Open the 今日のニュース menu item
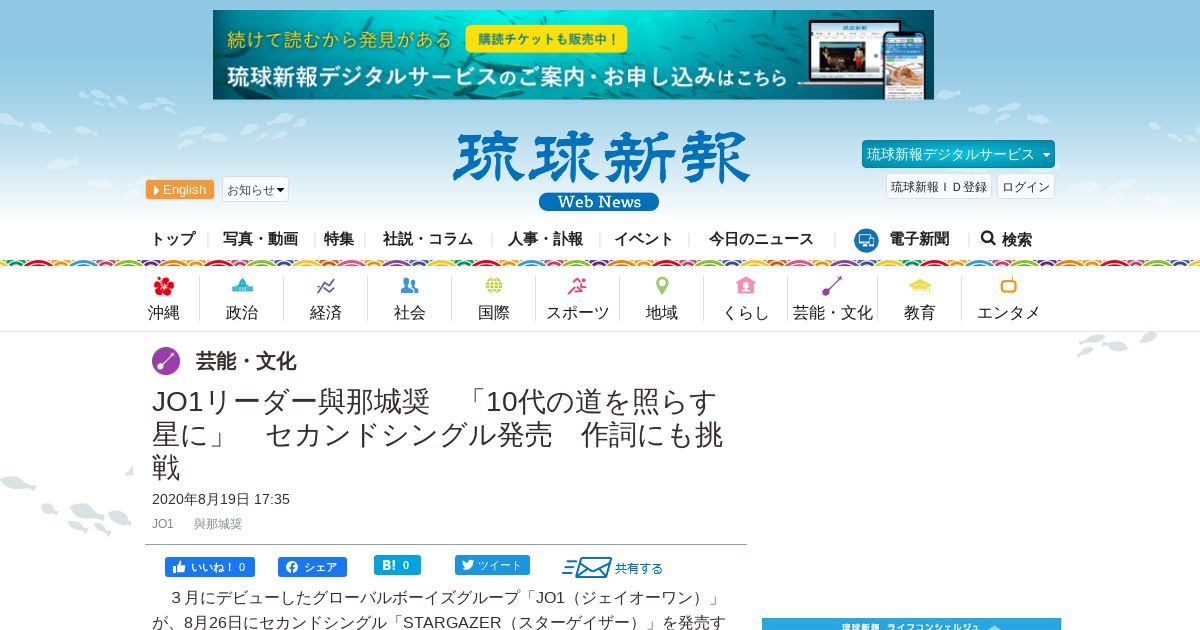This screenshot has height=630, width=1200. point(761,239)
